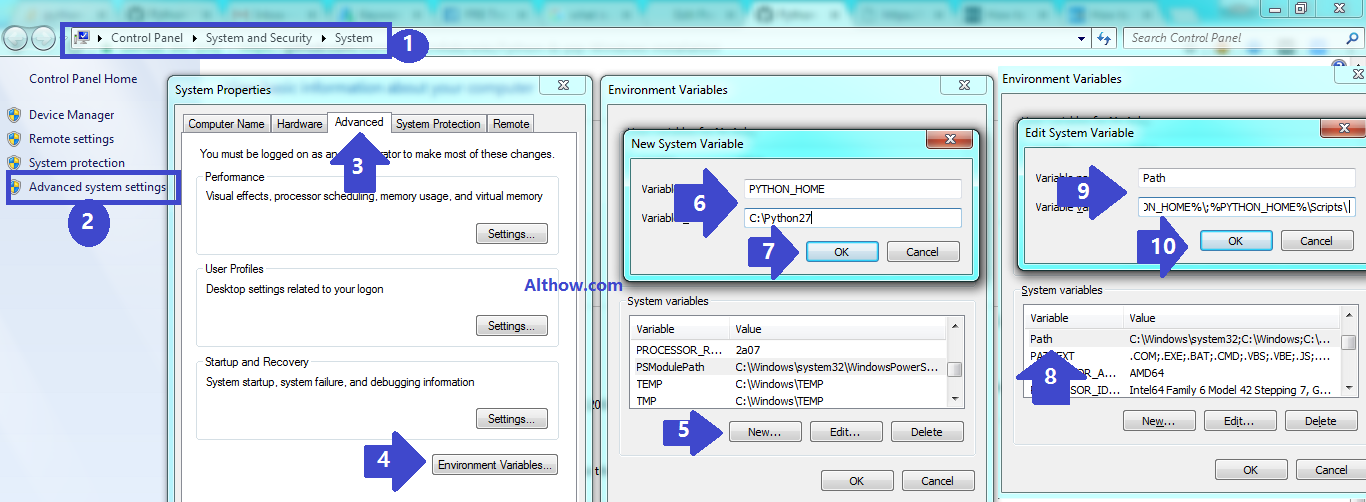The height and width of the screenshot is (502, 1366).
Task: Click Cancel in New System Variable dialog
Action: [x=923, y=252]
